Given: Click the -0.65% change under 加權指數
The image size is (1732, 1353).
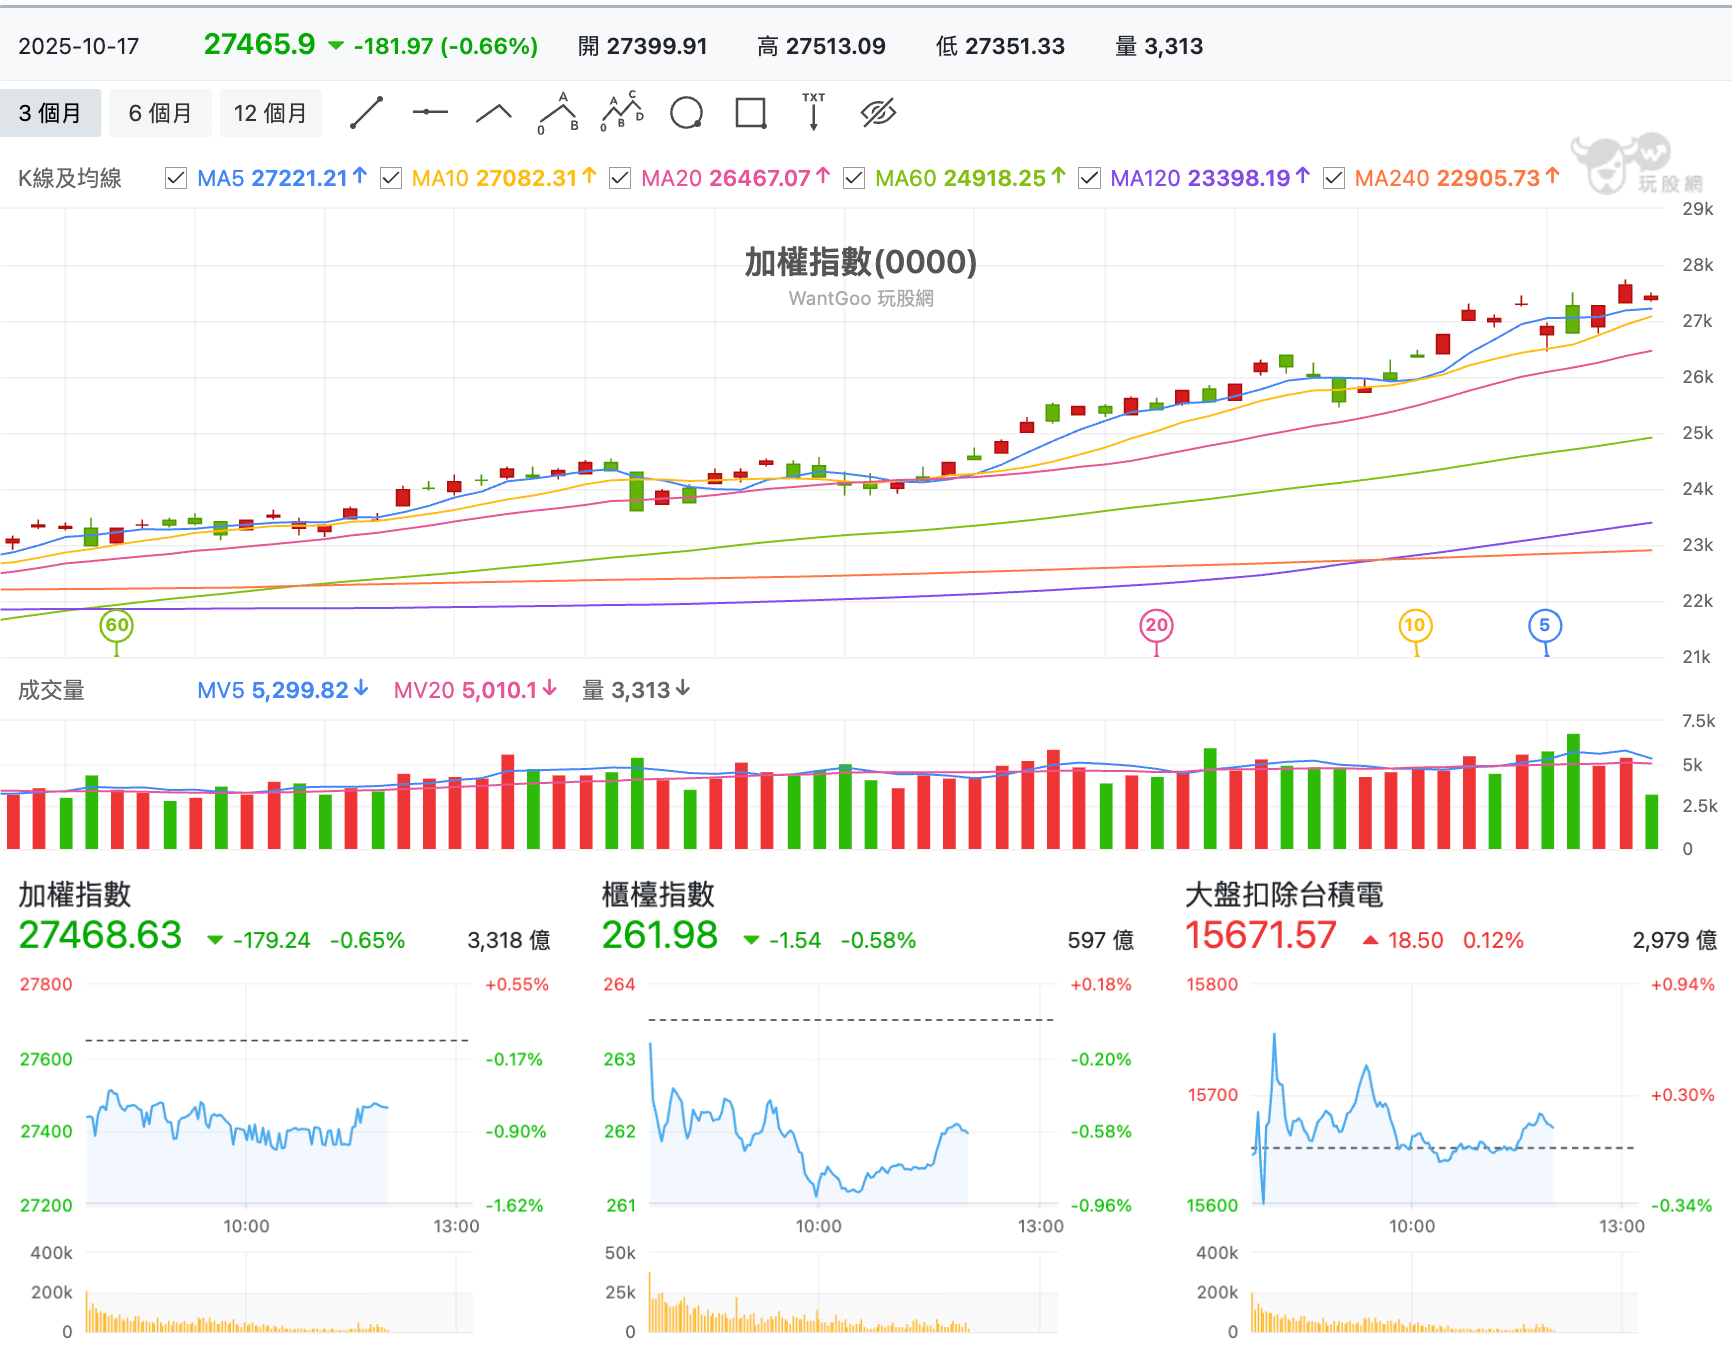Looking at the screenshot, I should tap(368, 940).
